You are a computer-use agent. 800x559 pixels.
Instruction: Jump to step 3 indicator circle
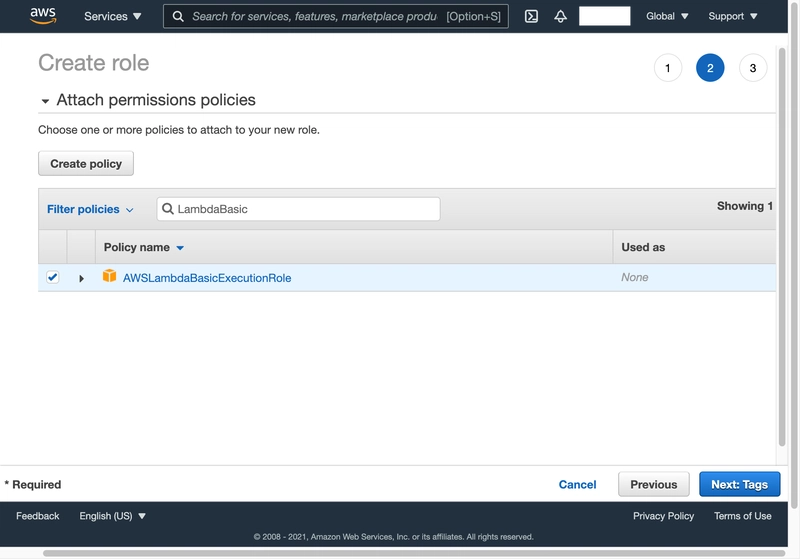[x=753, y=68]
